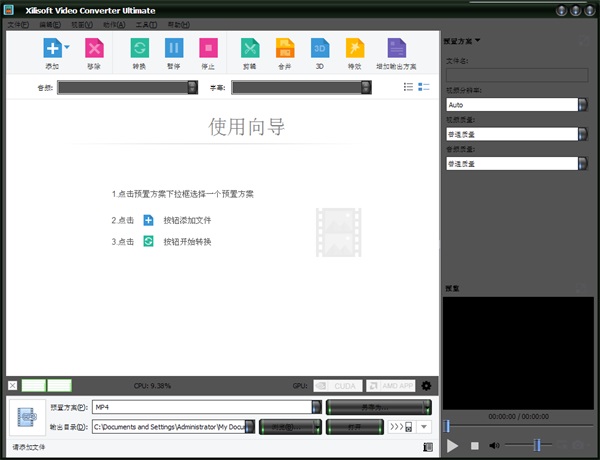This screenshot has height=460, width=600.
Task: Click the Add file (添加) icon
Action: pyautogui.click(x=52, y=48)
